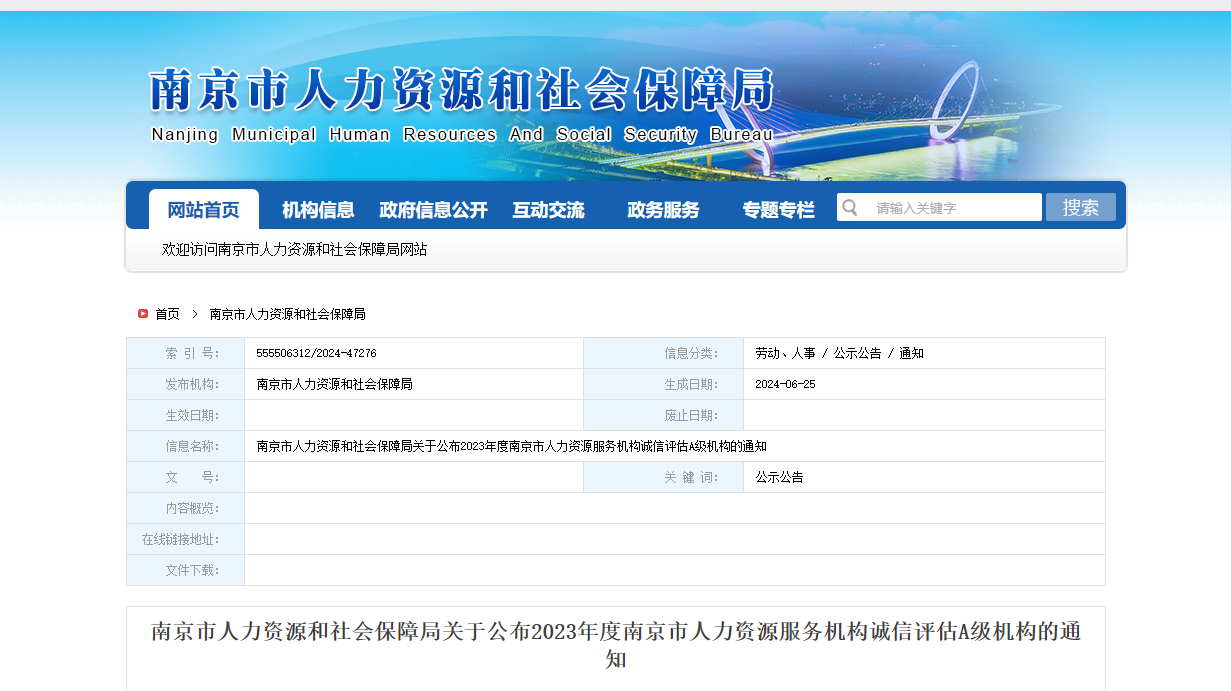Click the 关键词 label cell
Screen dimensions: 1231x691
click(x=663, y=477)
